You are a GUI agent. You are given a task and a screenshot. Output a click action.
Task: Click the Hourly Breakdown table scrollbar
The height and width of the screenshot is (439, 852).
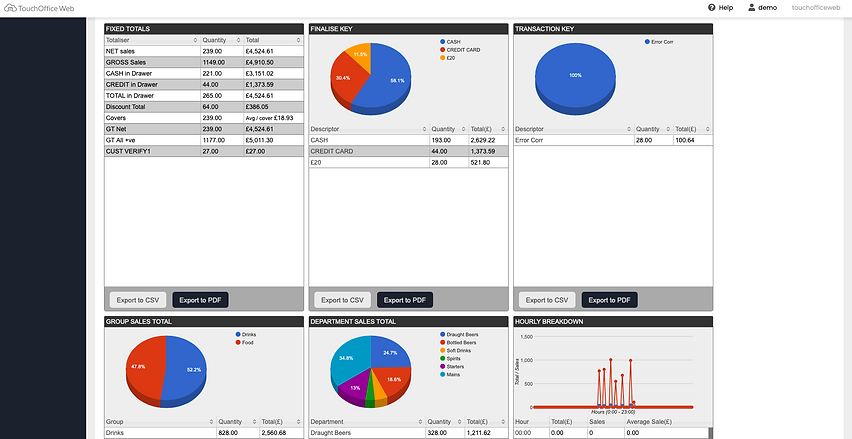[710, 433]
